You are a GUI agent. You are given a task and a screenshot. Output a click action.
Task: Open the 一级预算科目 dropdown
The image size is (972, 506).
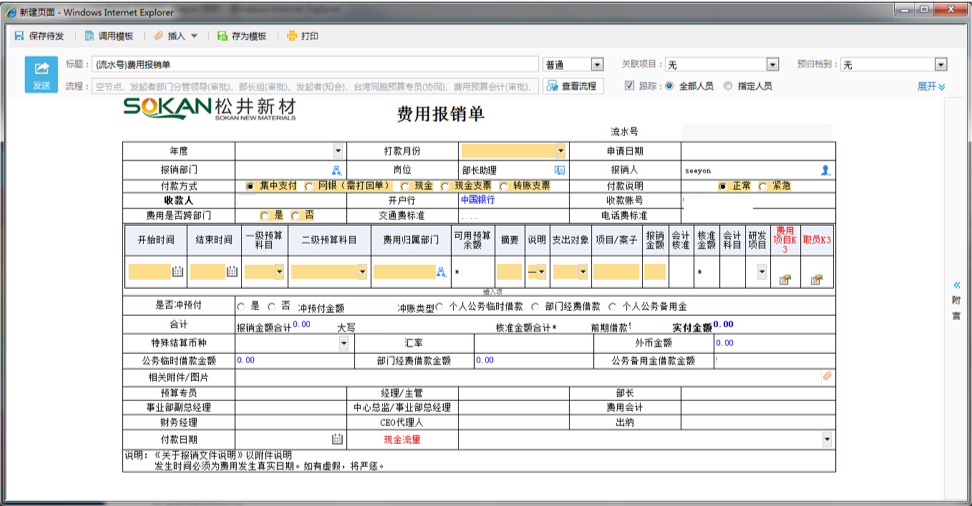[x=279, y=272]
